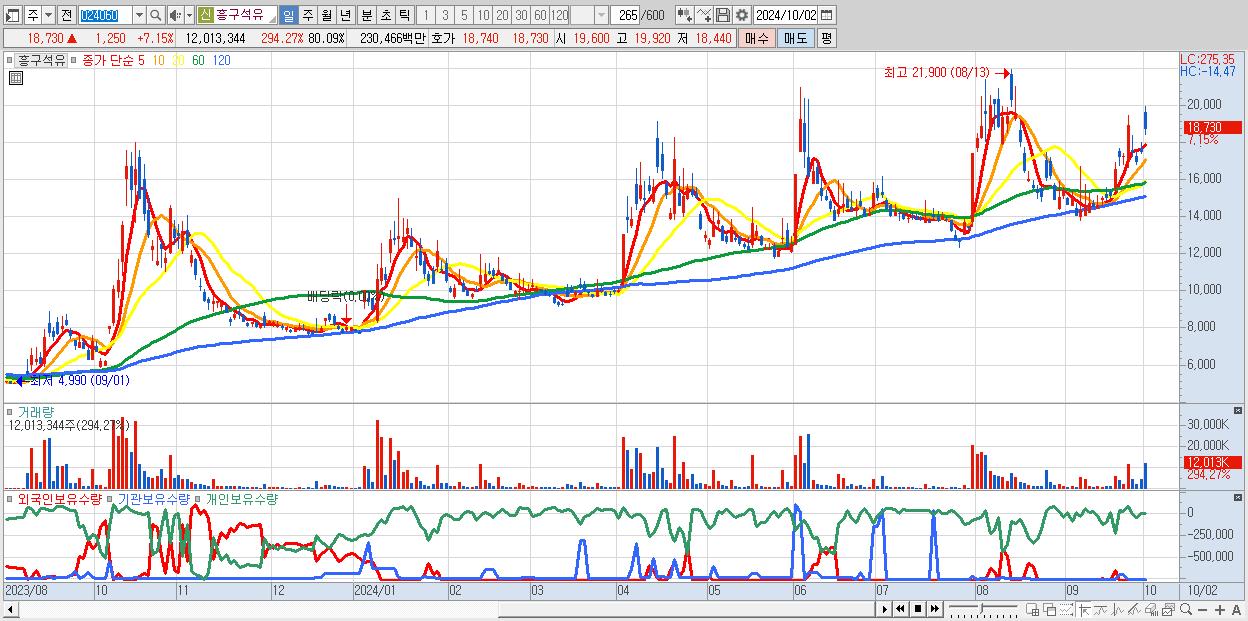1248x621 pixels.
Task: Click the stacked chart windows icon
Action: 1168,609
